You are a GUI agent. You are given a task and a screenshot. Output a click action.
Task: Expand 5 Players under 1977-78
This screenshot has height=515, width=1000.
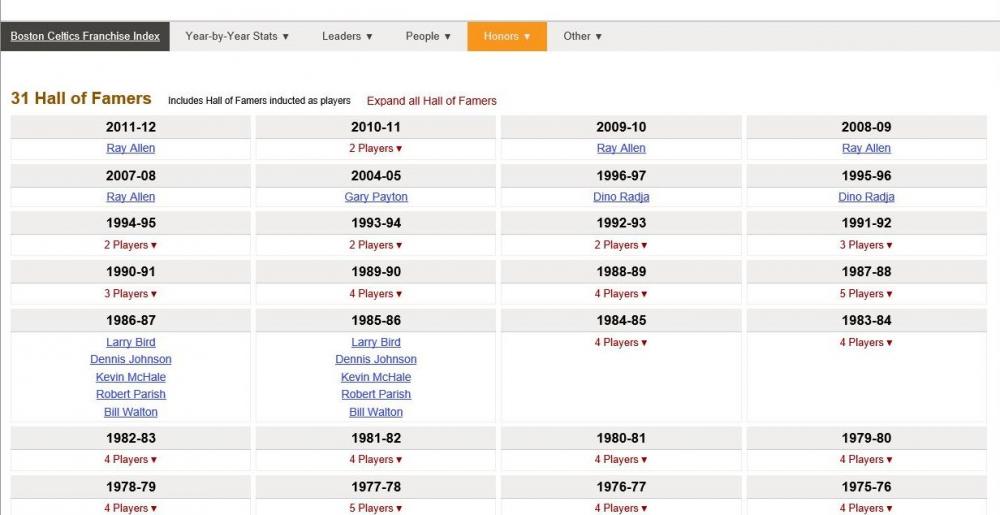[376, 508]
